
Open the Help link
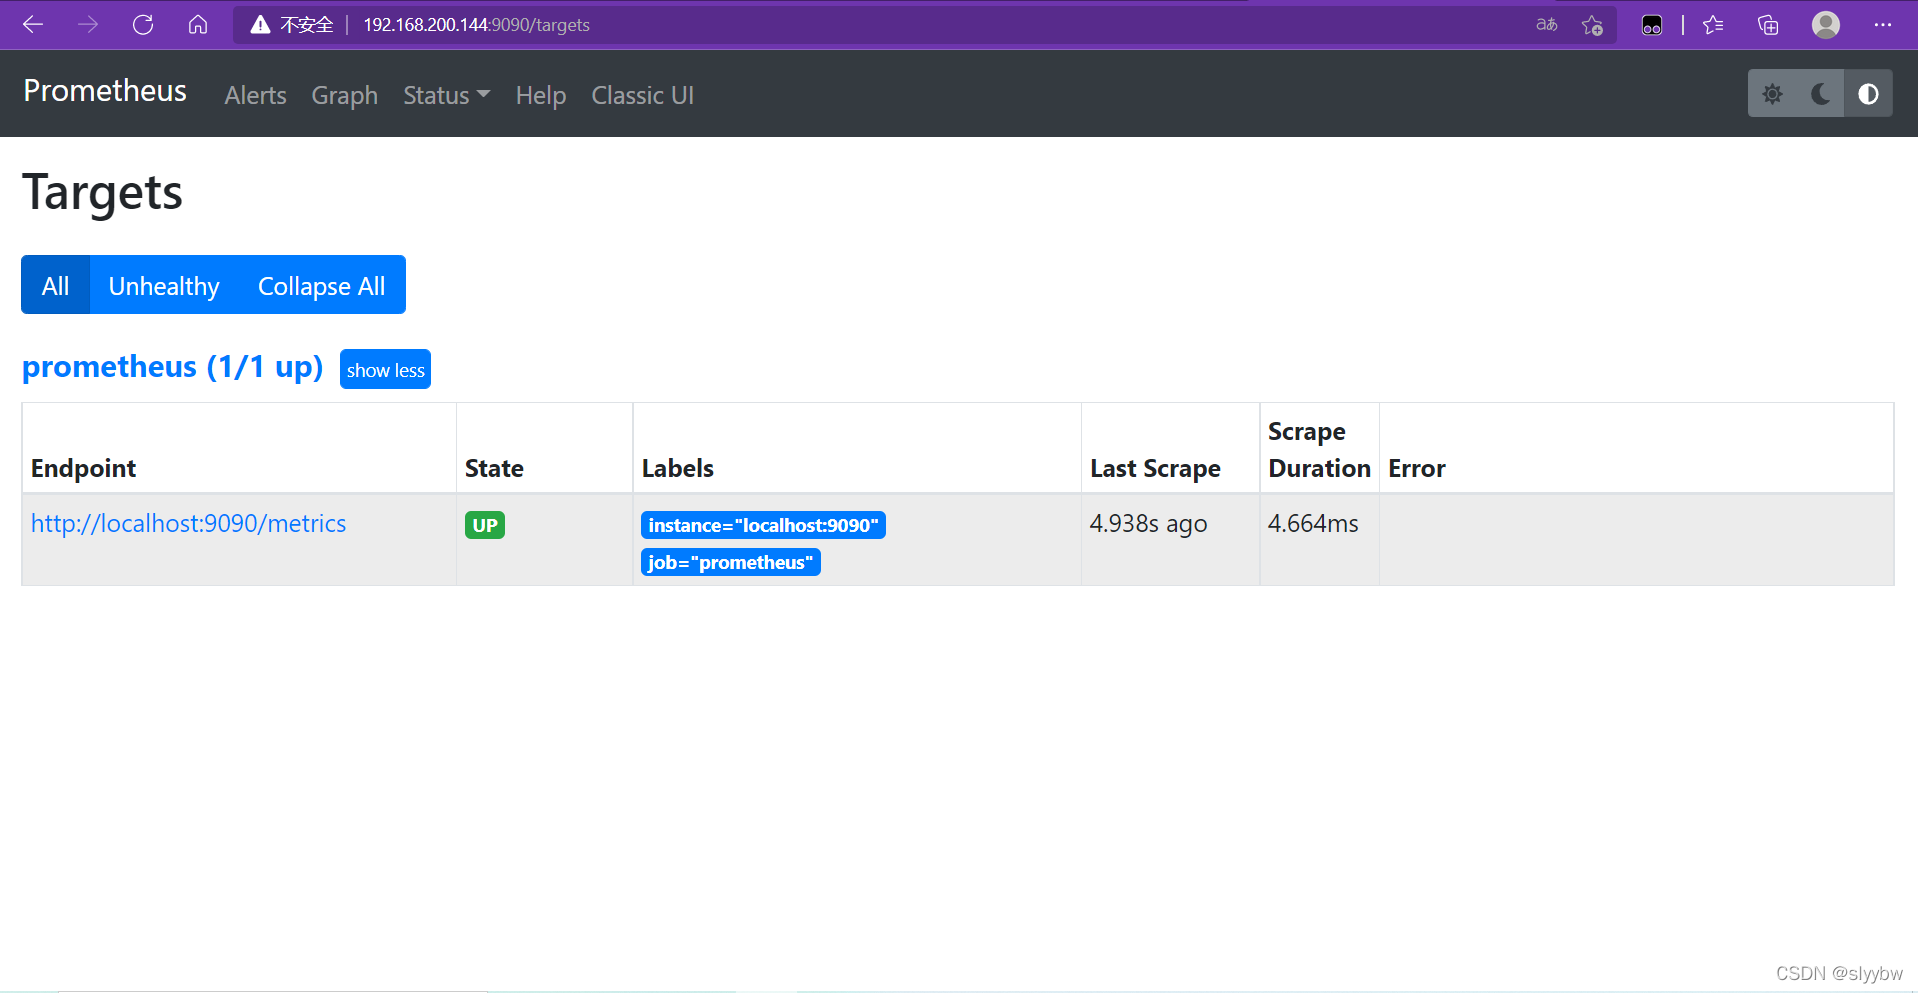[541, 95]
